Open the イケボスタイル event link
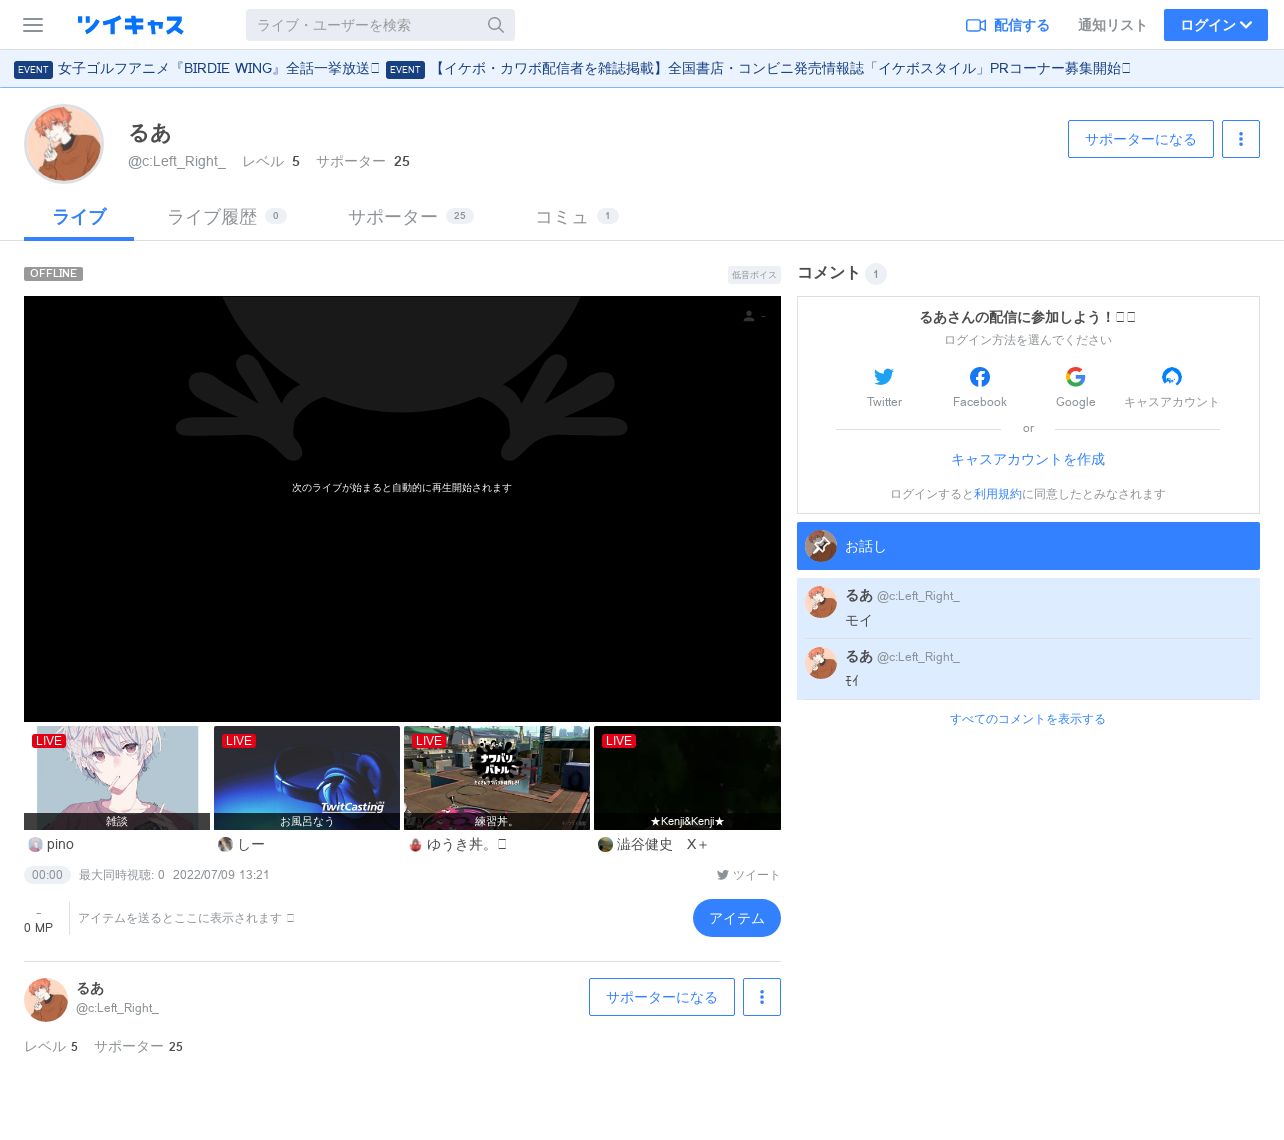1284x1140 pixels. (x=781, y=69)
